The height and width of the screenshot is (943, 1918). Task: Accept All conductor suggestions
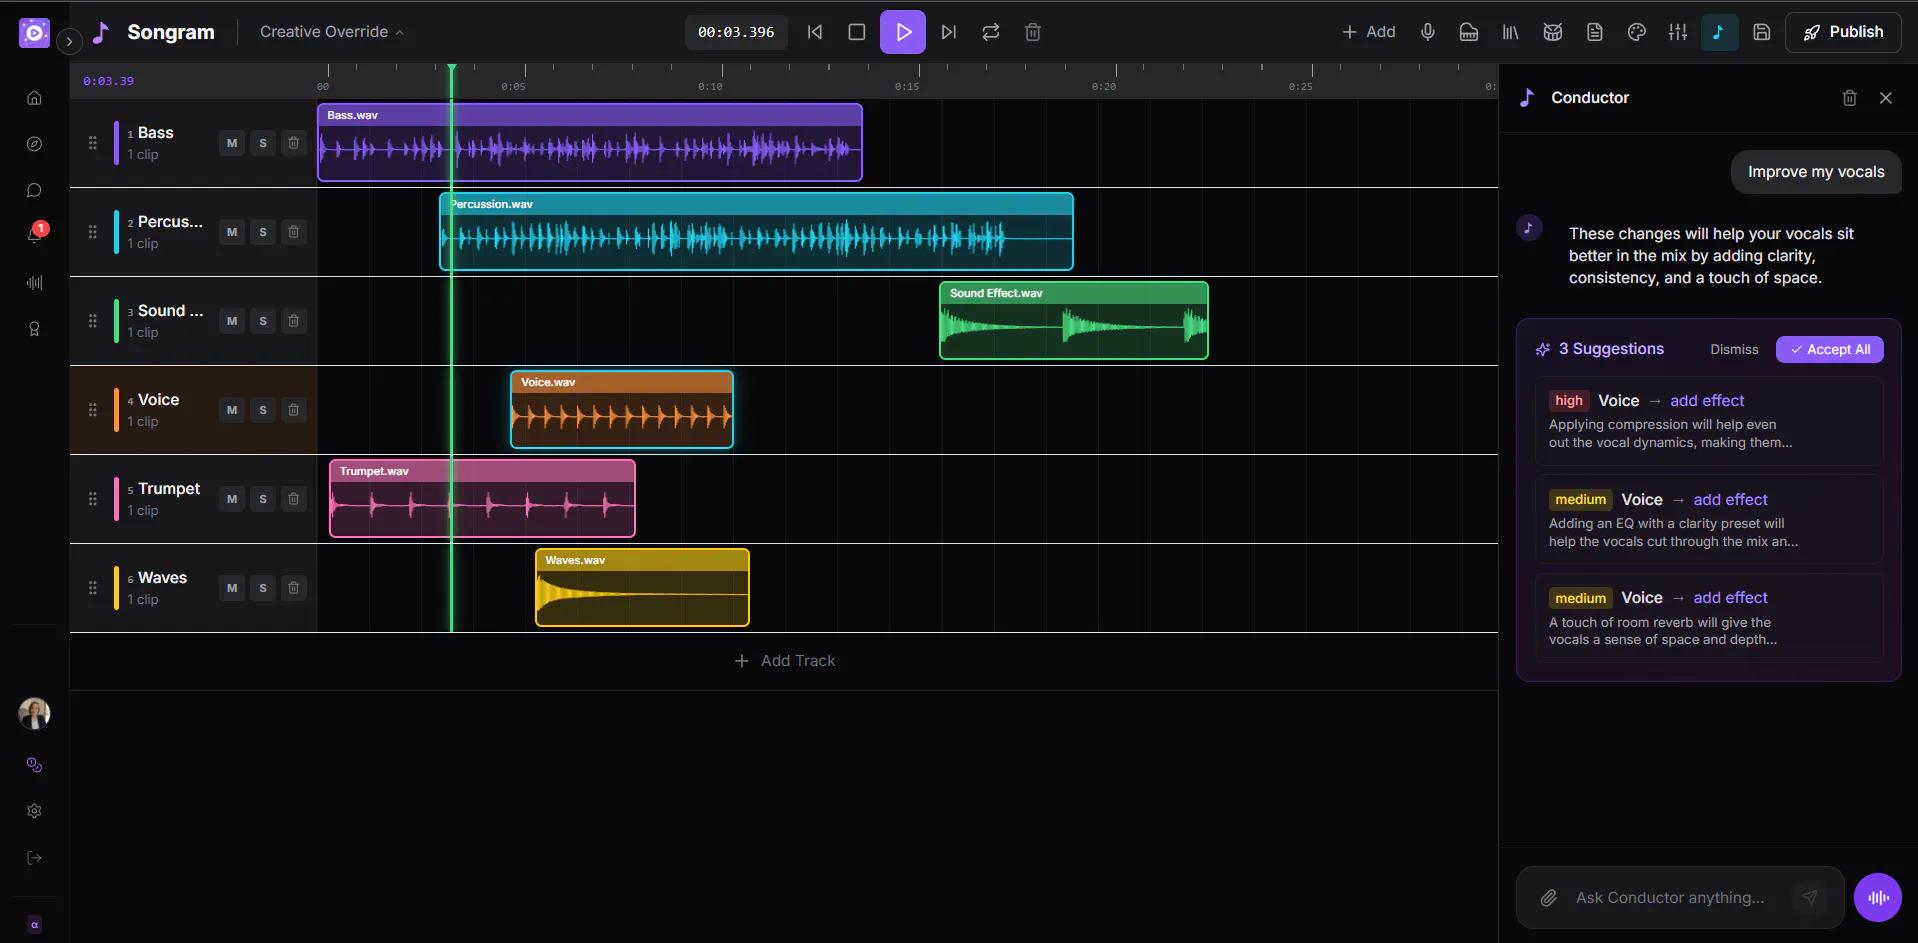coord(1830,349)
